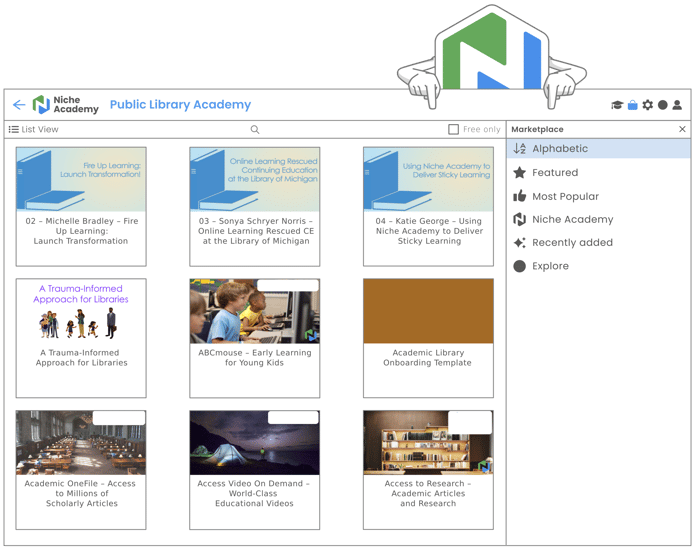Viewport: 700px width, 554px height.
Task: Click '02 – Michelle Bradley – Fire Up Learning' title
Action: click(81, 231)
